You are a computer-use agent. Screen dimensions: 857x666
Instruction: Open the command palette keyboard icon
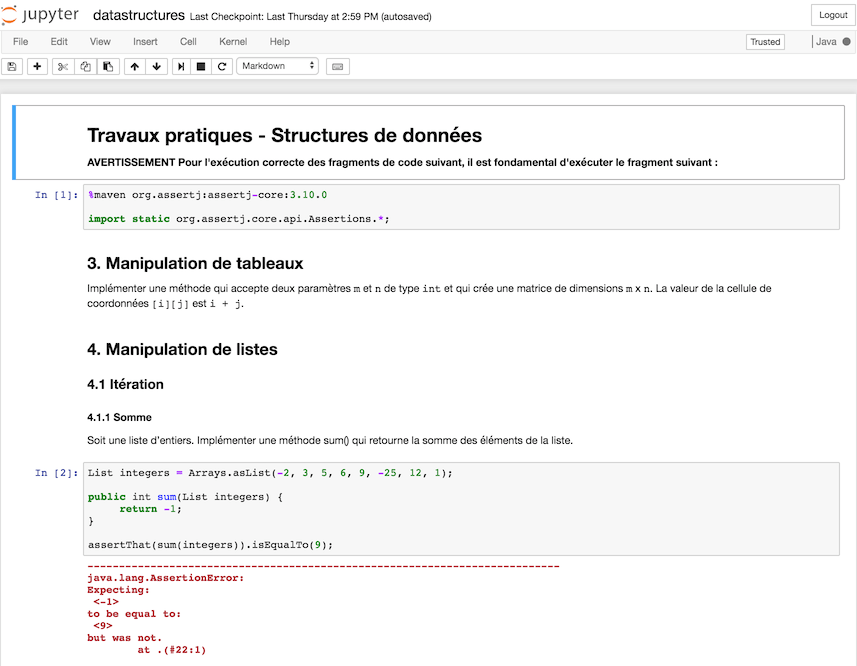[335, 66]
